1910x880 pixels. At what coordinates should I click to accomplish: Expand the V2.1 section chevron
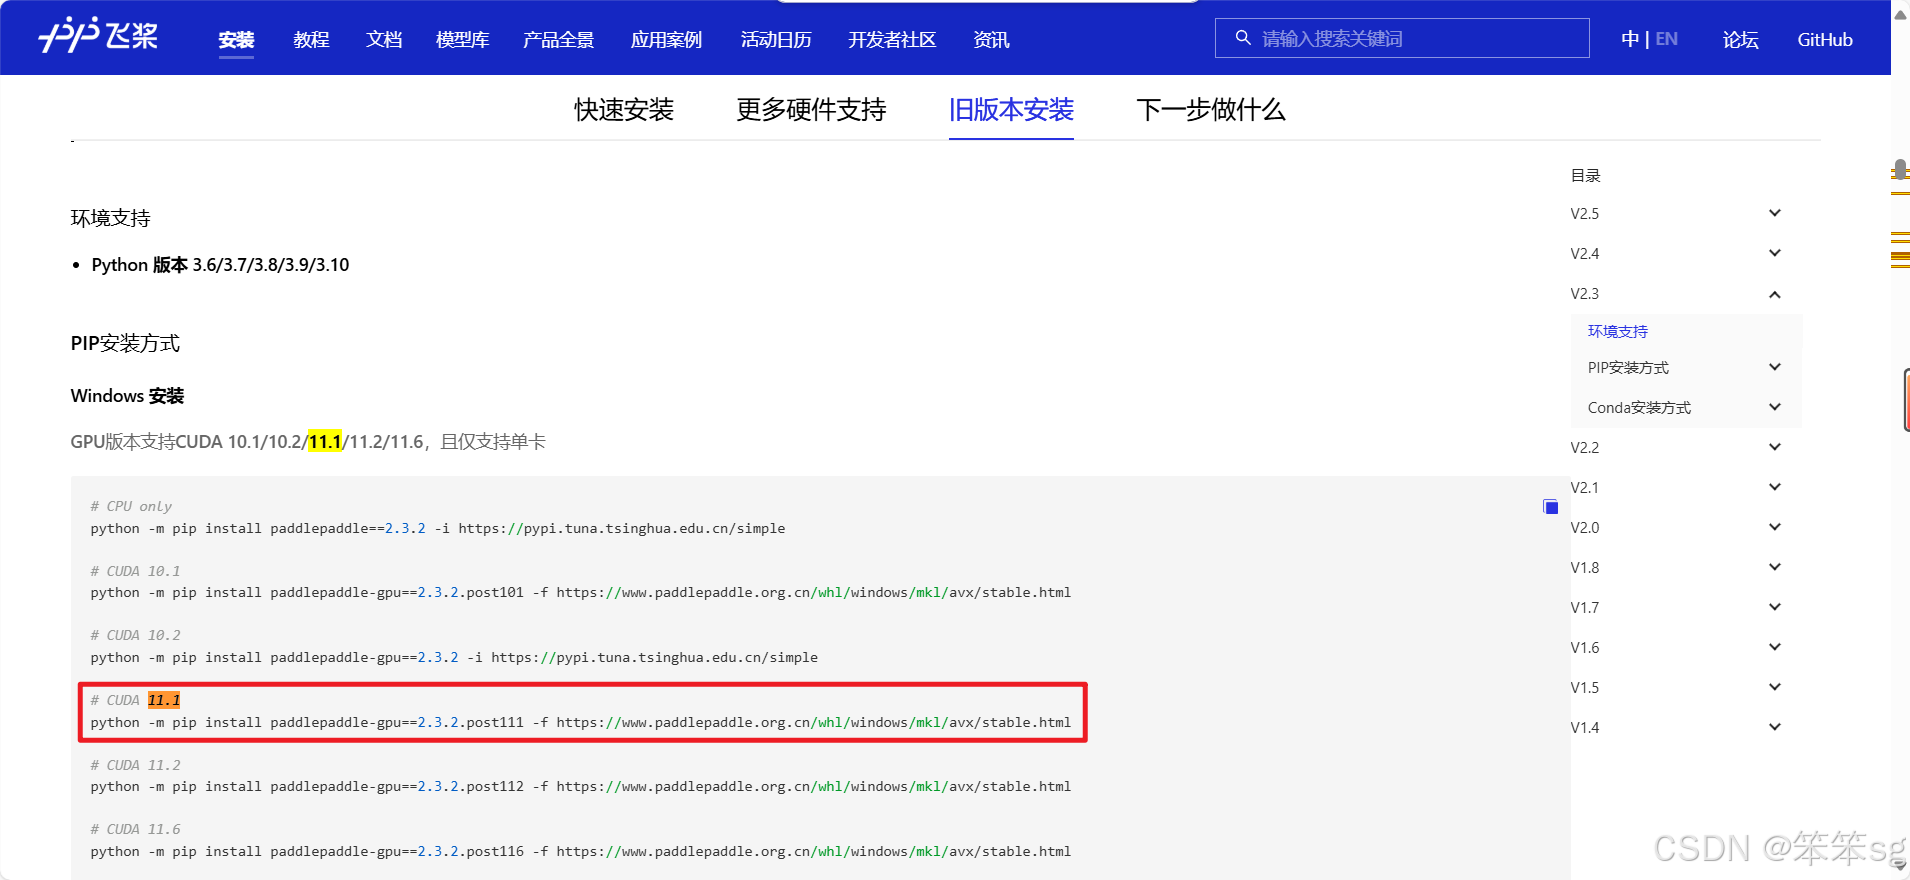(1775, 487)
